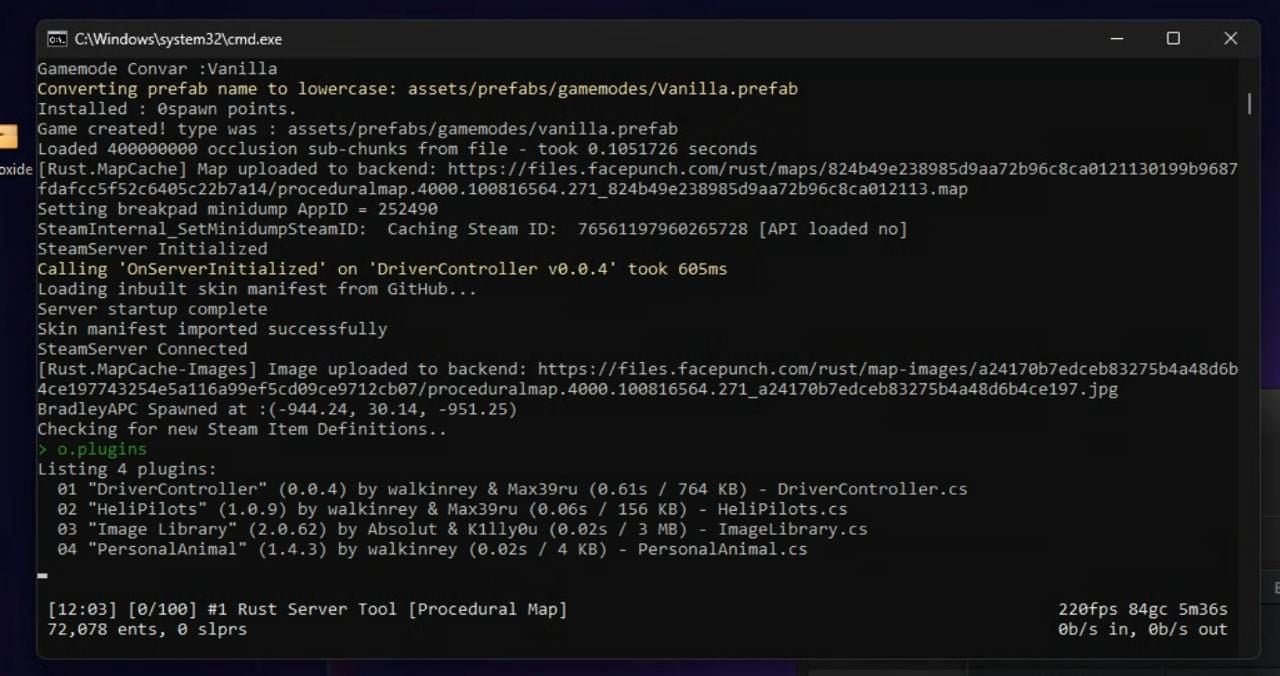Maximize the cmd.exe window
The image size is (1280, 676).
tap(1173, 39)
